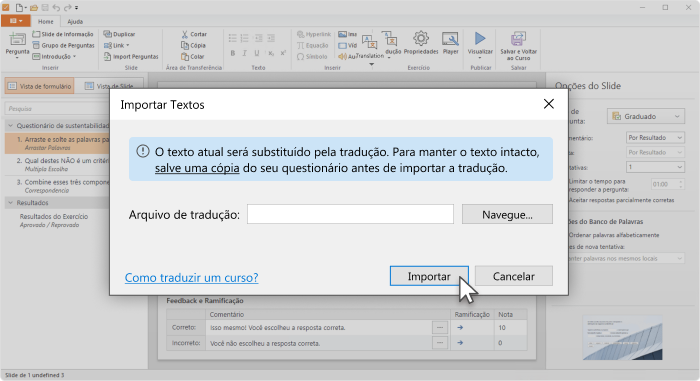Image resolution: width=700 pixels, height=381 pixels.
Task: Apply subscript formatting
Action: click(271, 53)
